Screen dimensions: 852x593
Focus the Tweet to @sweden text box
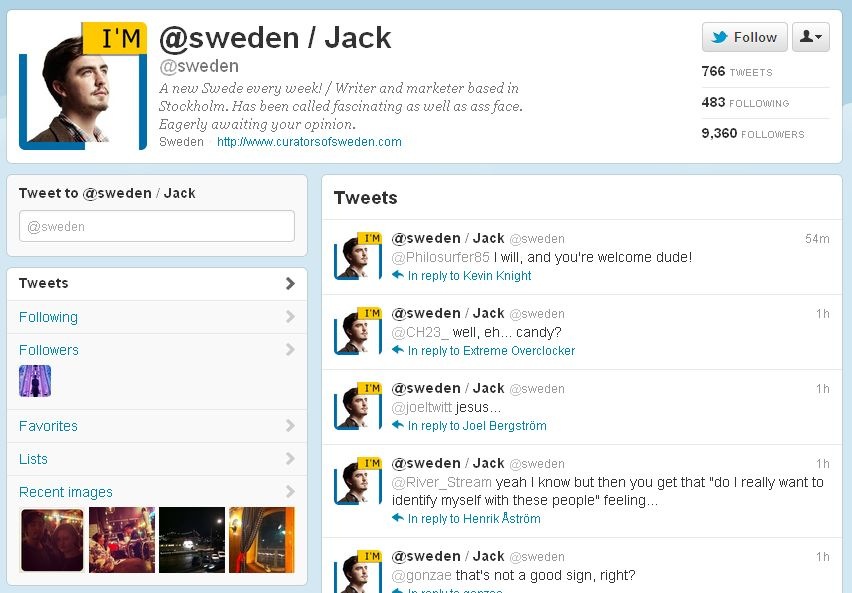tap(156, 226)
